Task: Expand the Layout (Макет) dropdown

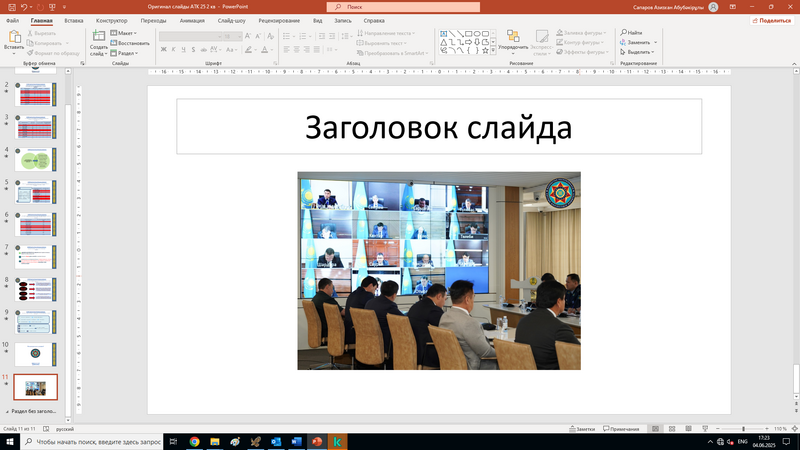Action: (x=126, y=33)
